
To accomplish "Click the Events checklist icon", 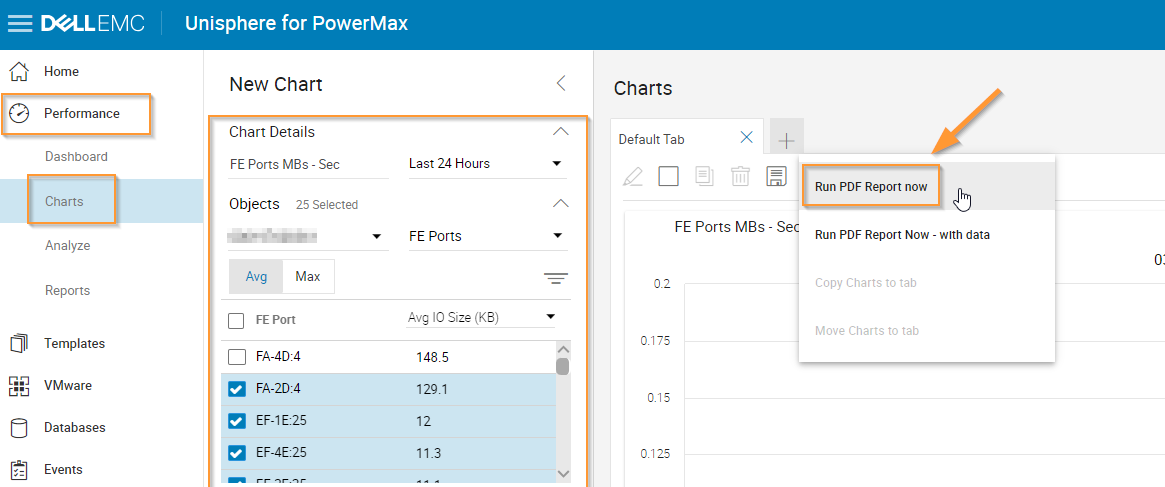I will [19, 470].
